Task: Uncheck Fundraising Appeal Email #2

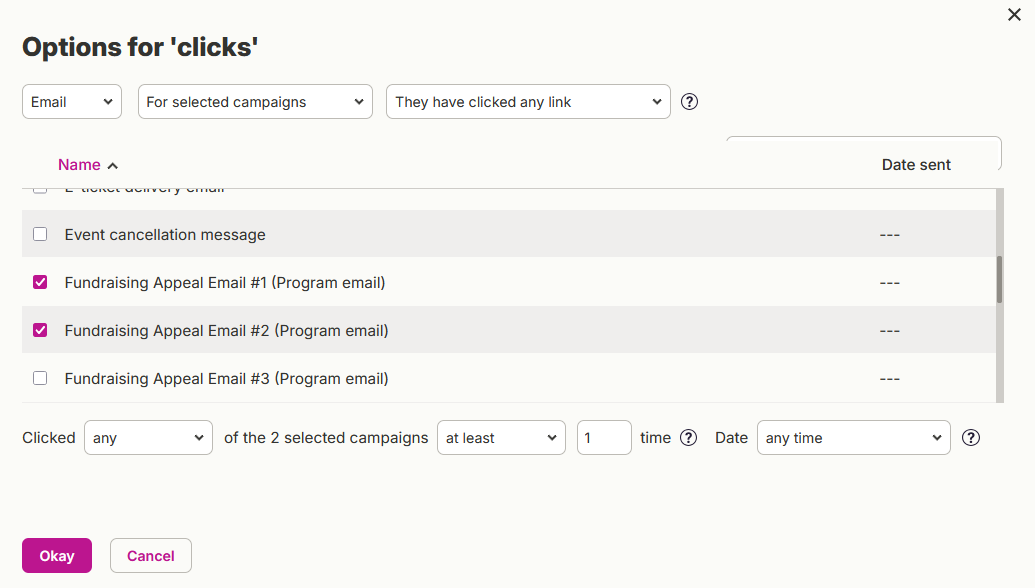Action: coord(40,330)
